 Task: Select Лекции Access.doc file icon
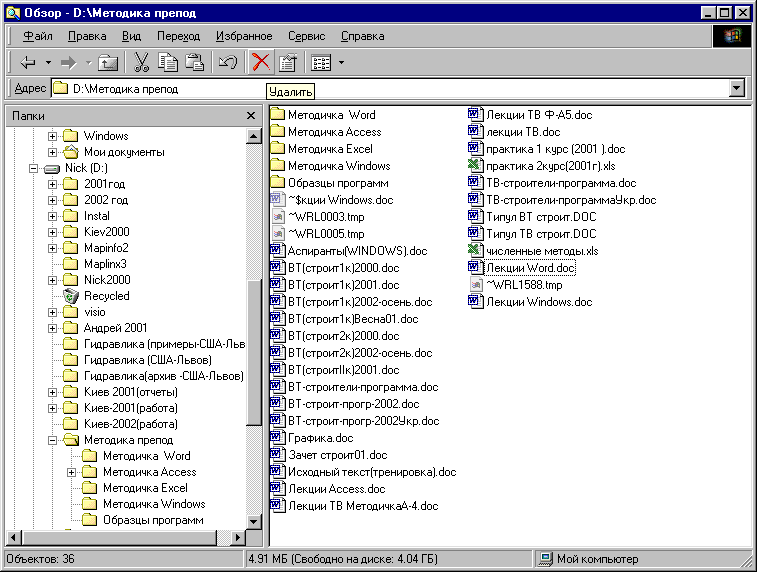point(276,488)
